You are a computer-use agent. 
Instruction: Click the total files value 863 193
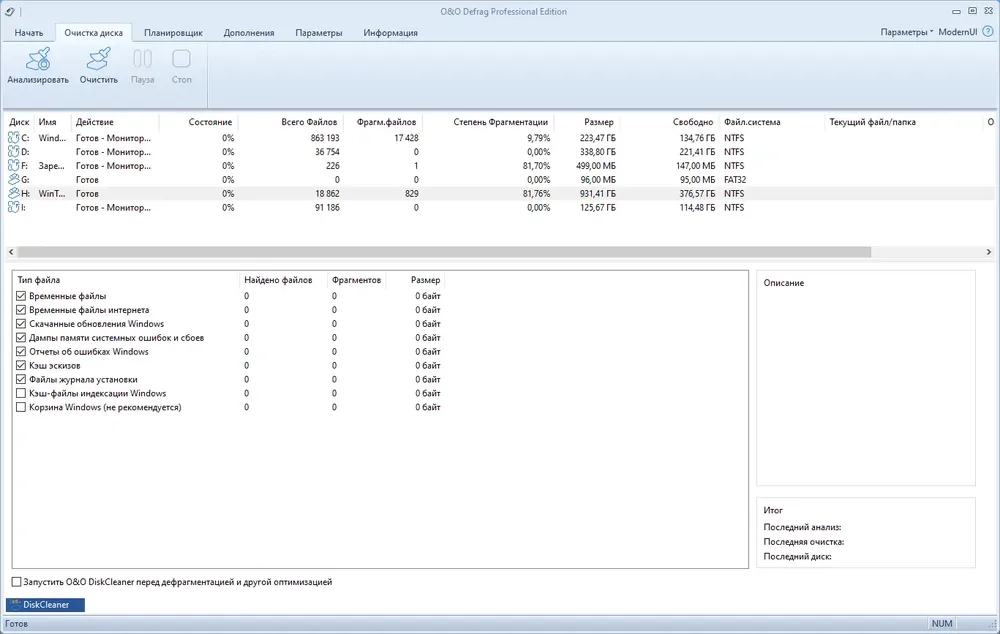pyautogui.click(x=325, y=138)
